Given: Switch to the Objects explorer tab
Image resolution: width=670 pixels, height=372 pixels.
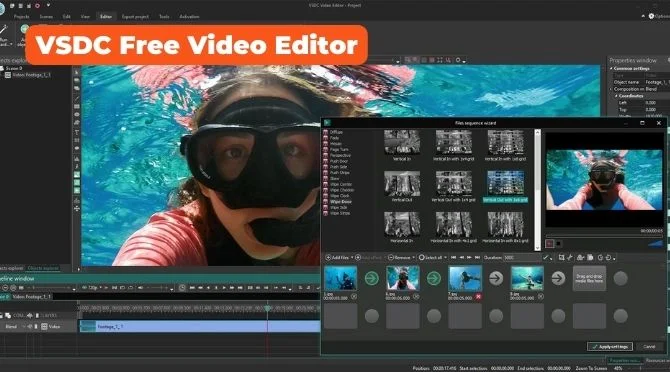Looking at the screenshot, I should pos(43,268).
